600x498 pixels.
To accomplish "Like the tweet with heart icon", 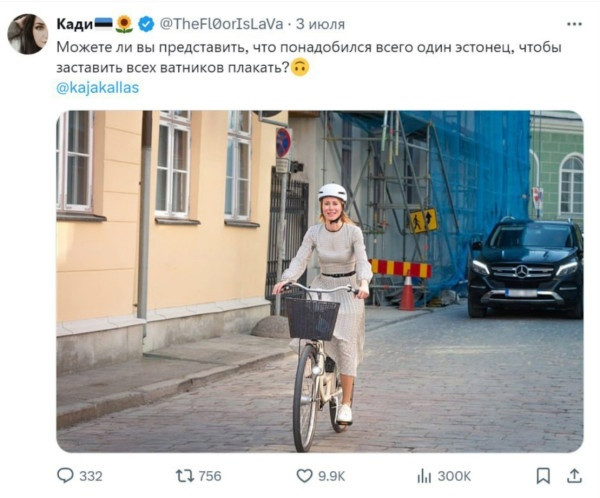I will point(305,476).
